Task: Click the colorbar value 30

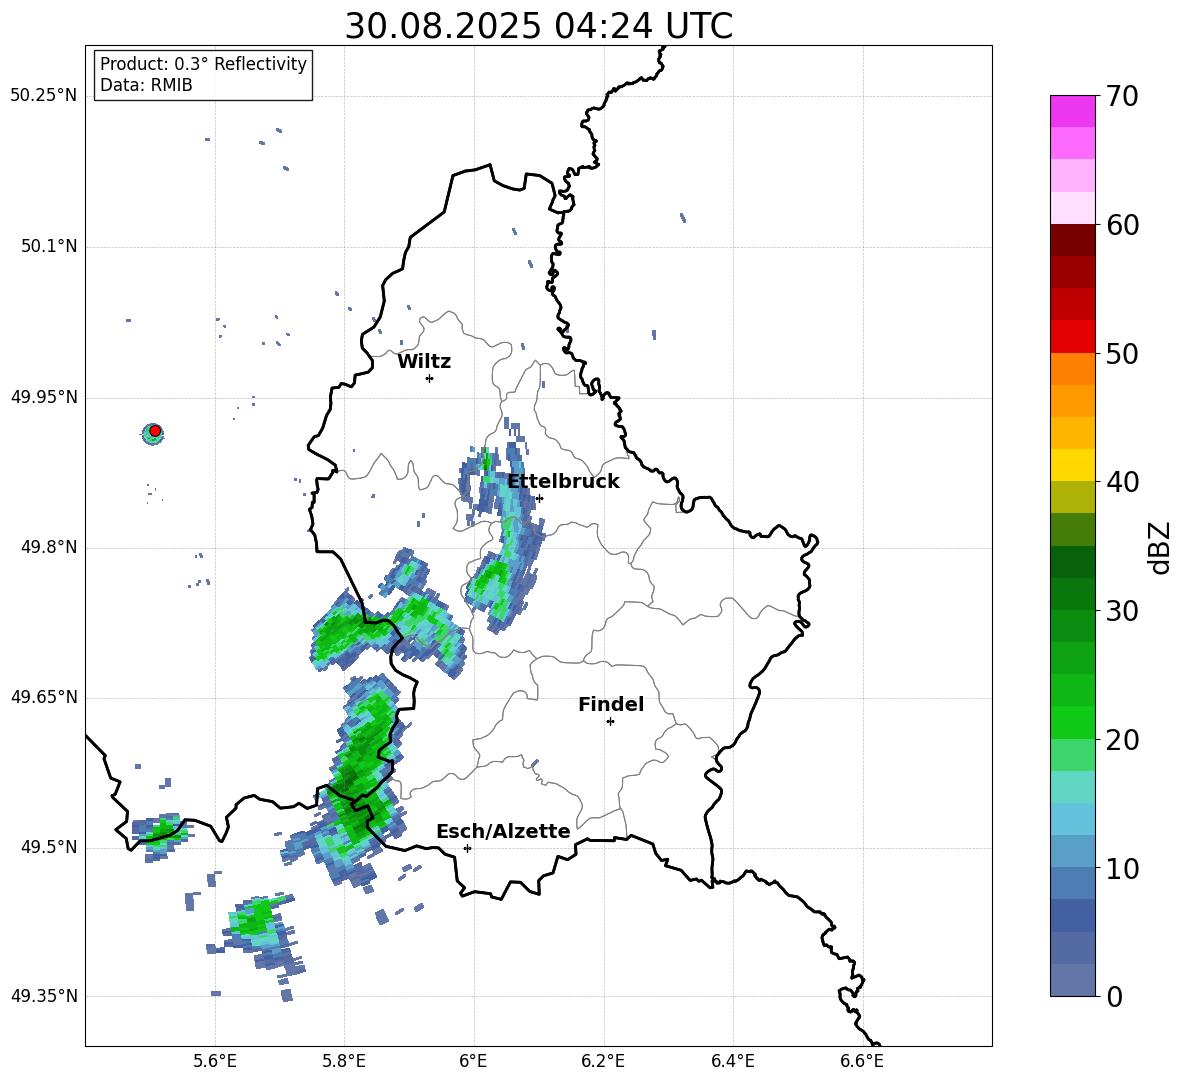Action: click(x=1123, y=611)
